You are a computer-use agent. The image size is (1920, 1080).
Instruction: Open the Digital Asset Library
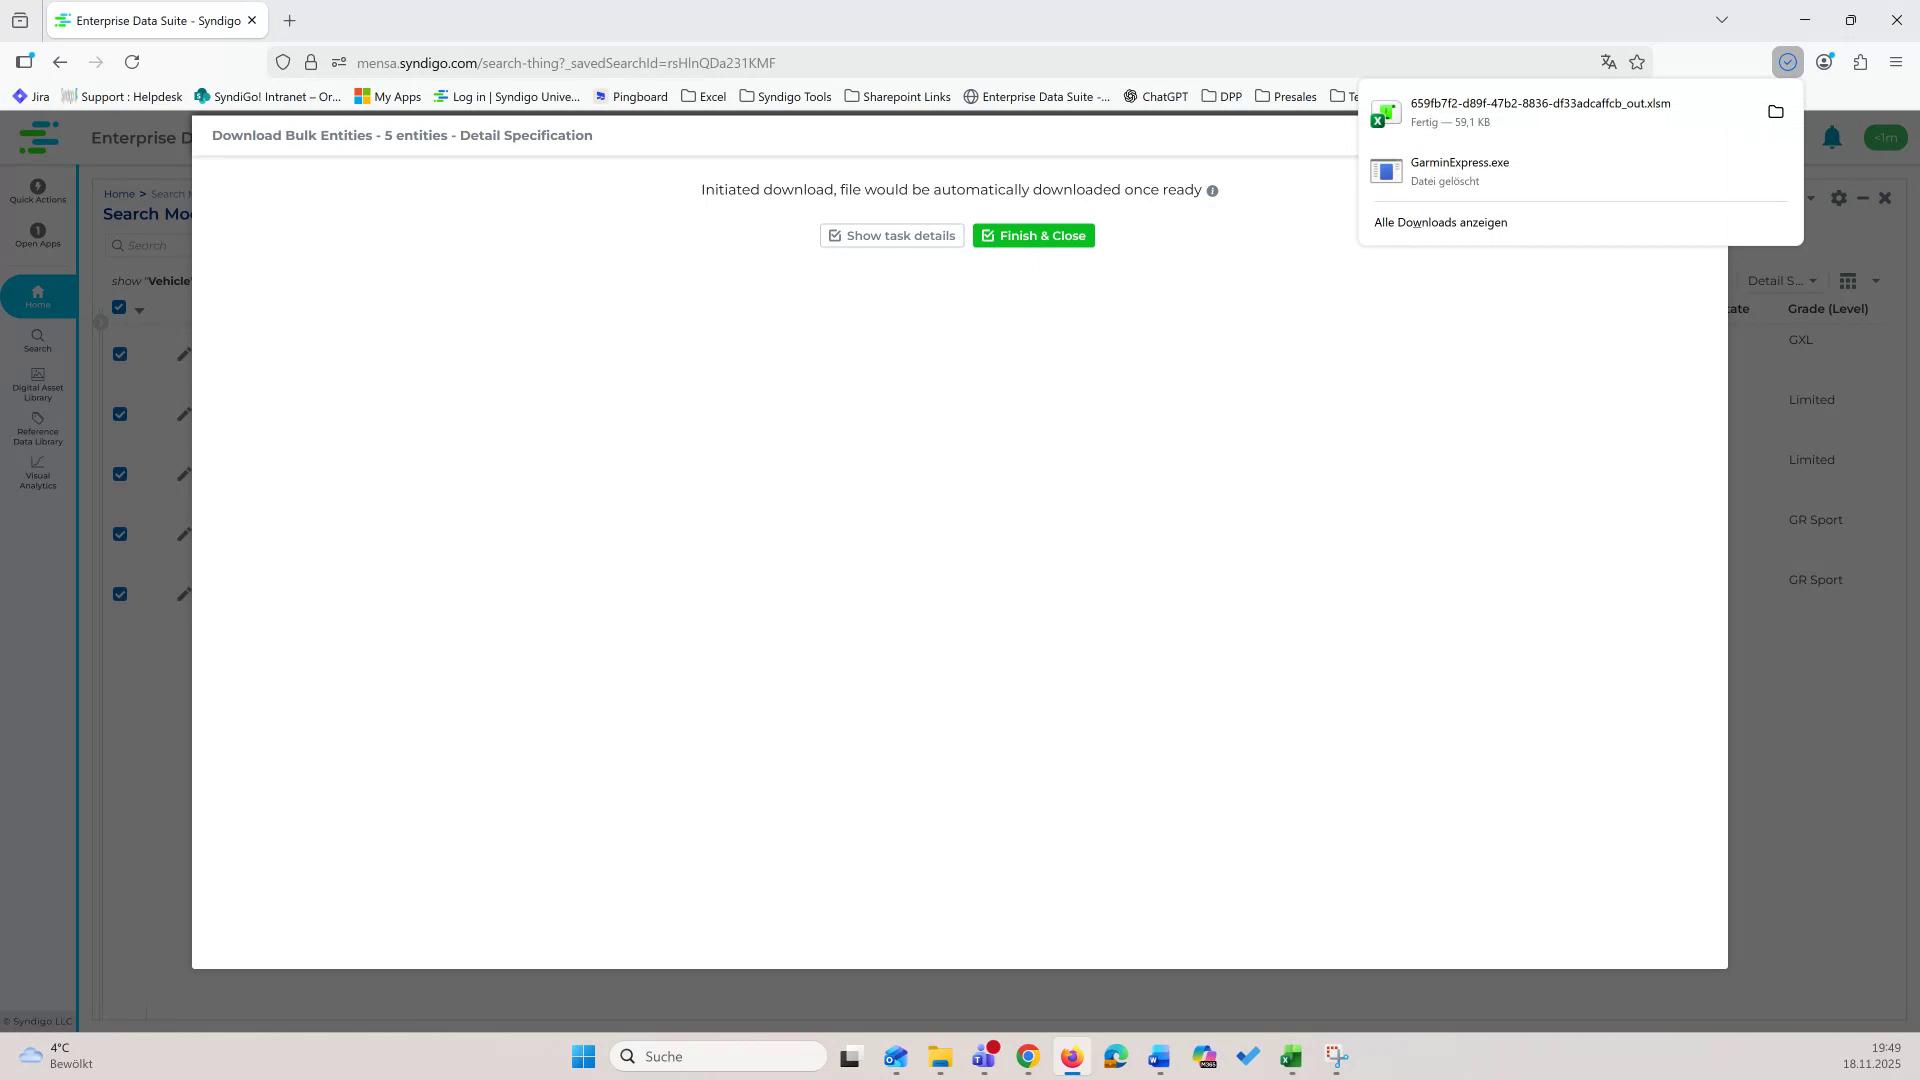37,385
